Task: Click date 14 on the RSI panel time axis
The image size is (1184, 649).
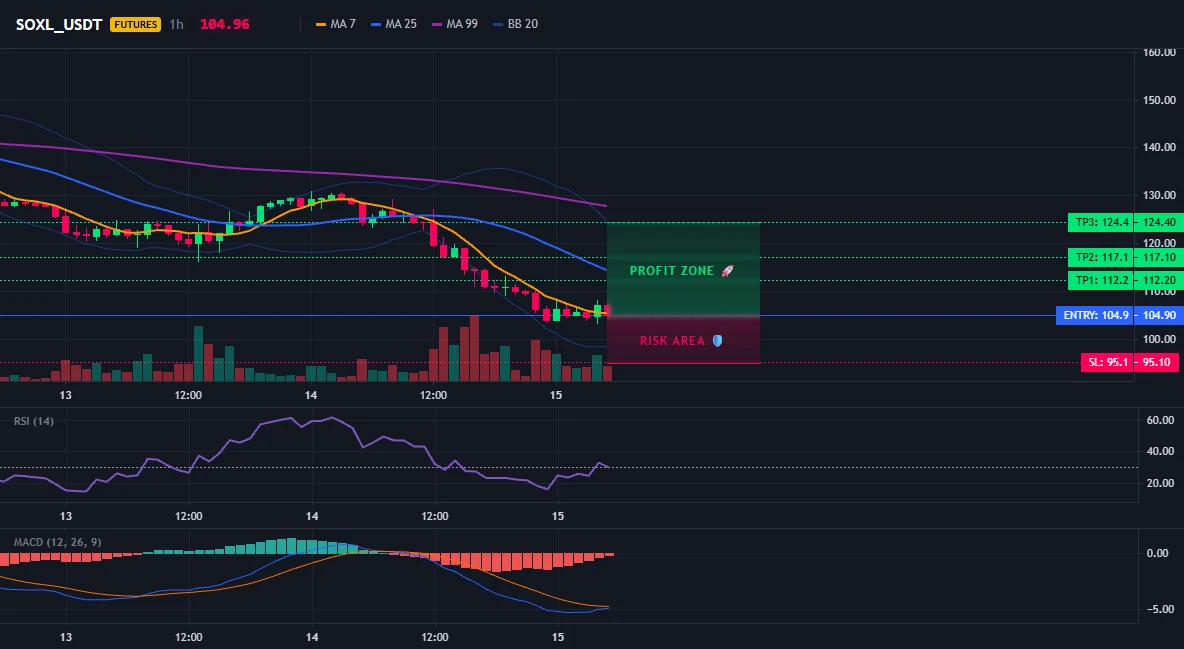Action: tap(312, 516)
